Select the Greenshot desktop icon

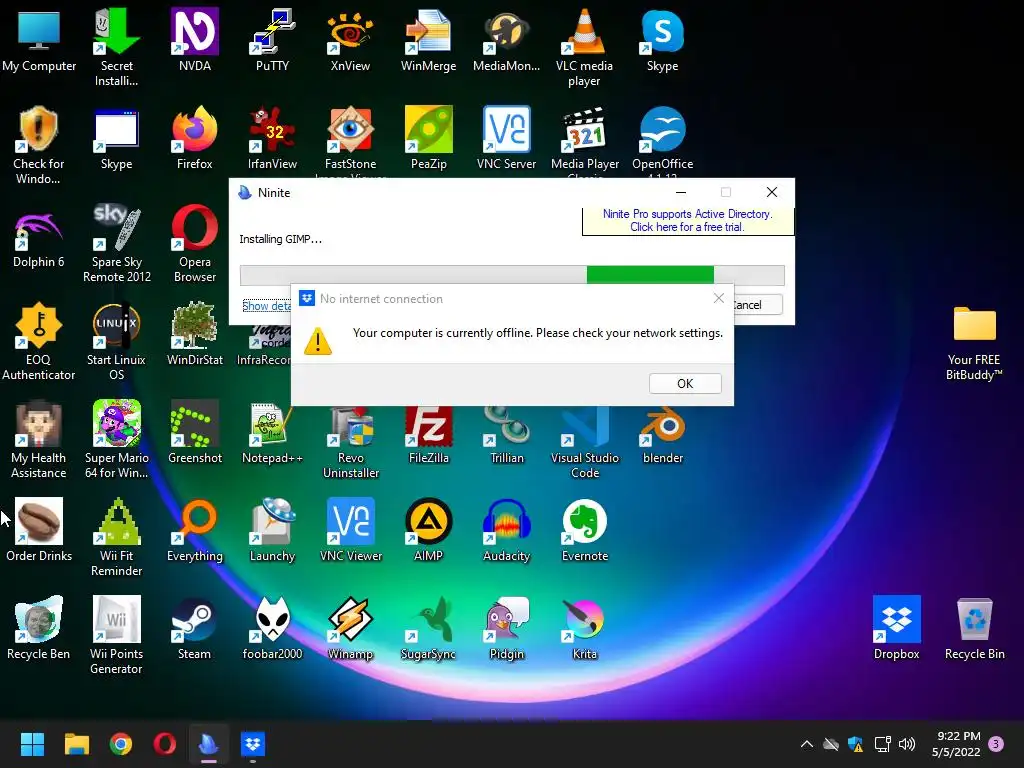pos(195,432)
